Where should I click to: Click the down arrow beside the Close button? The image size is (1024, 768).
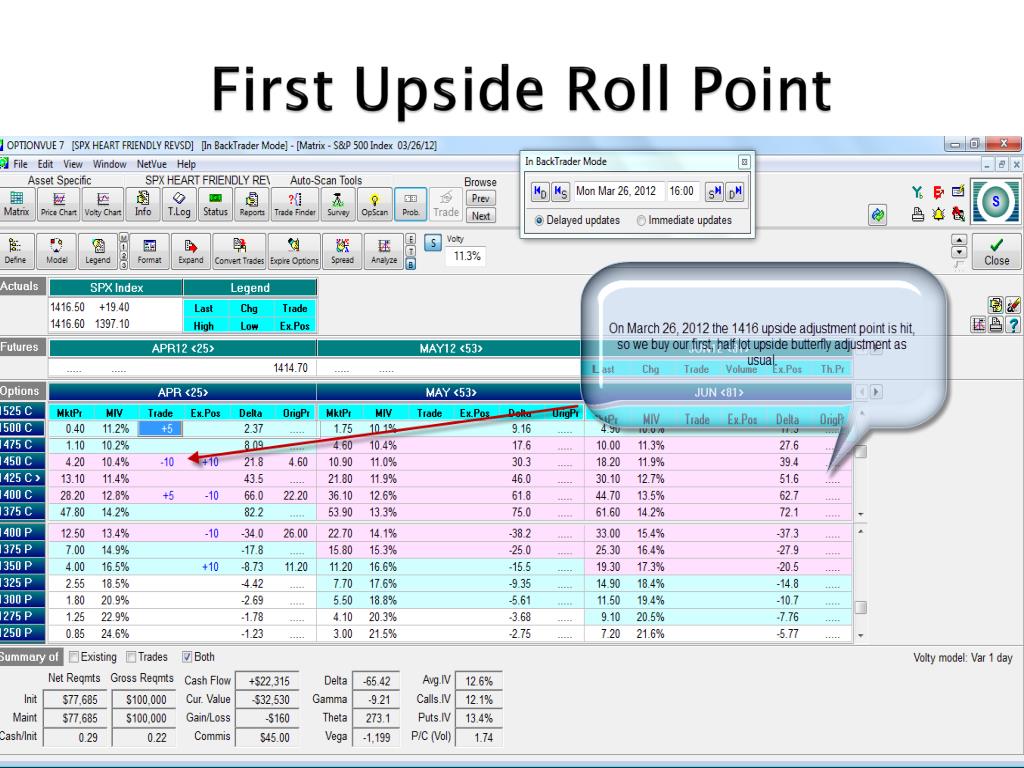point(959,252)
